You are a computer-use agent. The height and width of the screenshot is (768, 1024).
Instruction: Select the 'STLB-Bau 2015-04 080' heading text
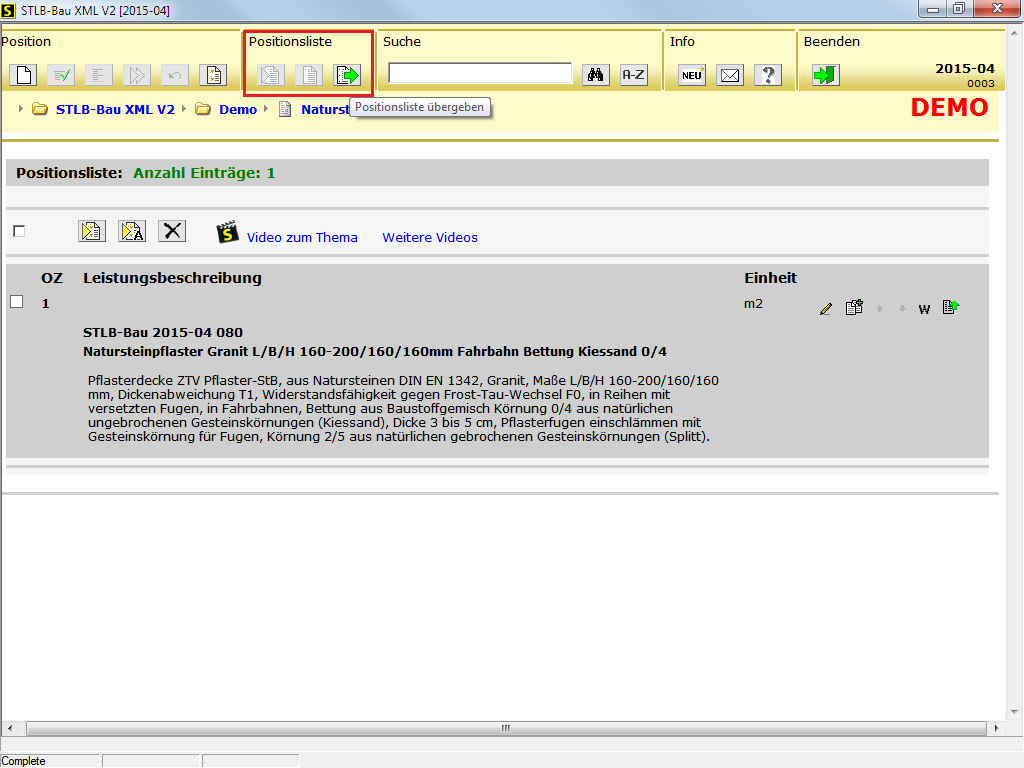point(163,332)
